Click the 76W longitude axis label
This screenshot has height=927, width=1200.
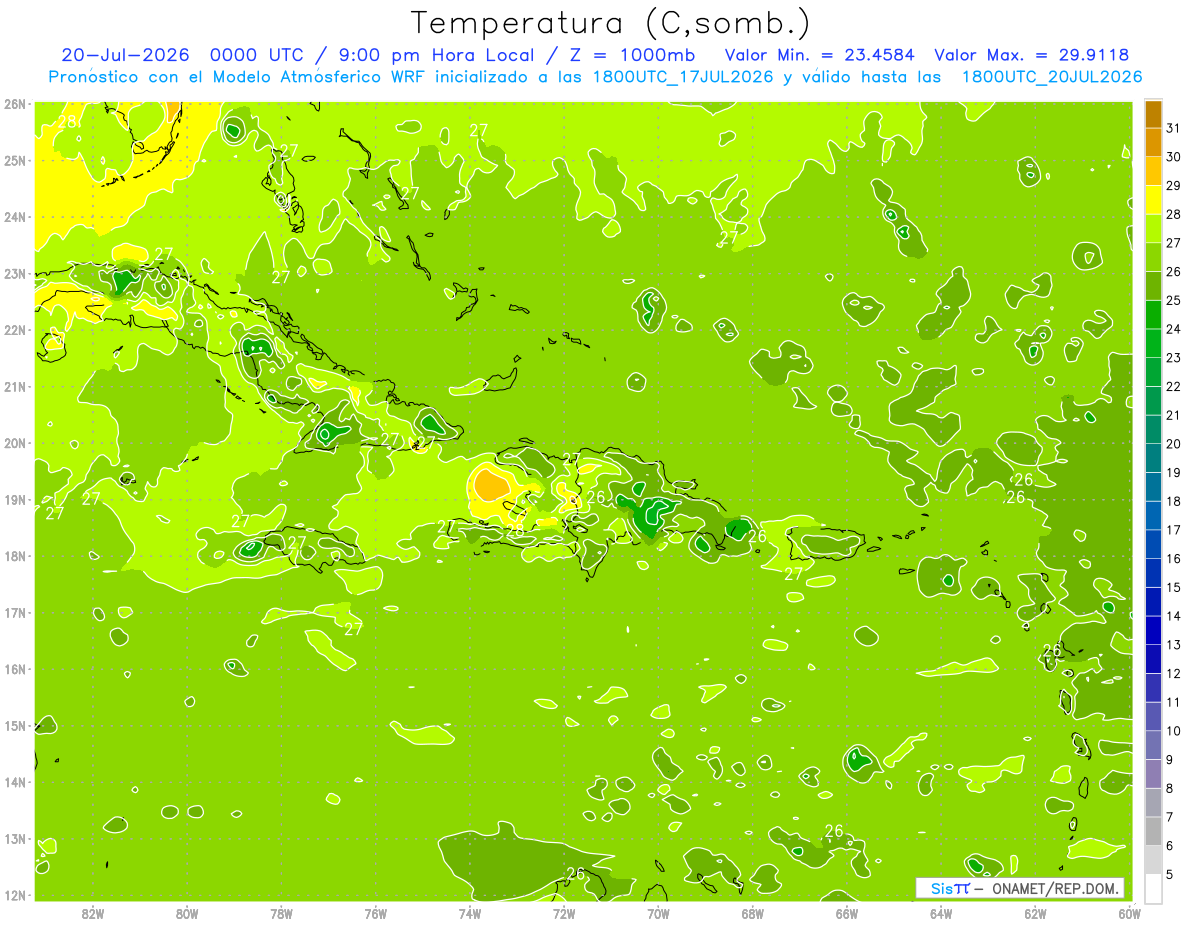[x=375, y=913]
